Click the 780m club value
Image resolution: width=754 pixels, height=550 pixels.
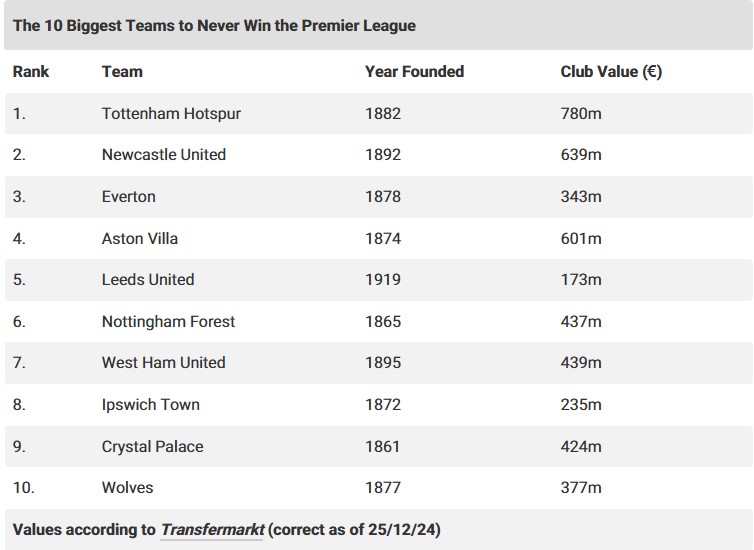point(581,113)
